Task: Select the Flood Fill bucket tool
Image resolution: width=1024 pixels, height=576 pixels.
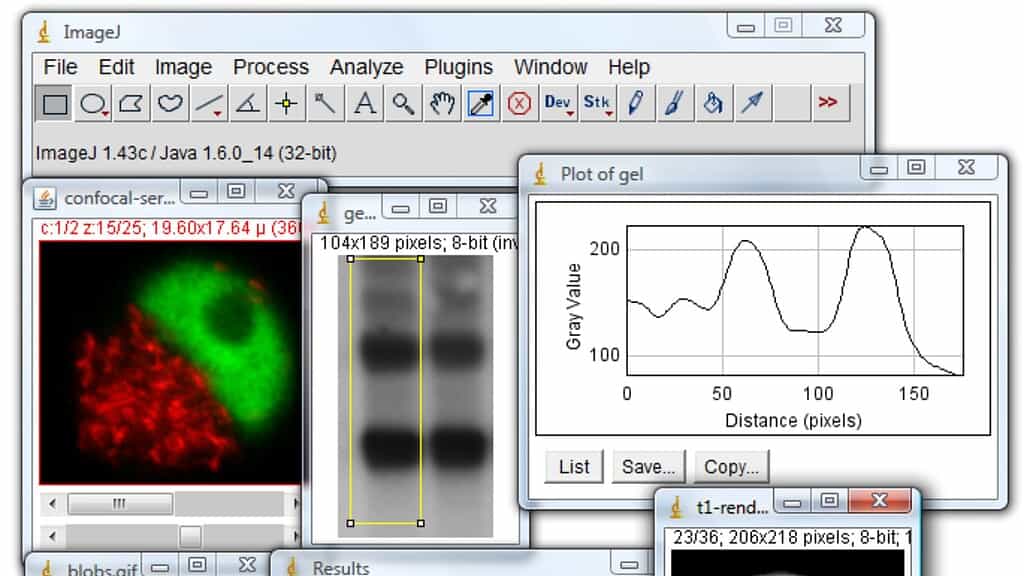Action: coord(713,104)
